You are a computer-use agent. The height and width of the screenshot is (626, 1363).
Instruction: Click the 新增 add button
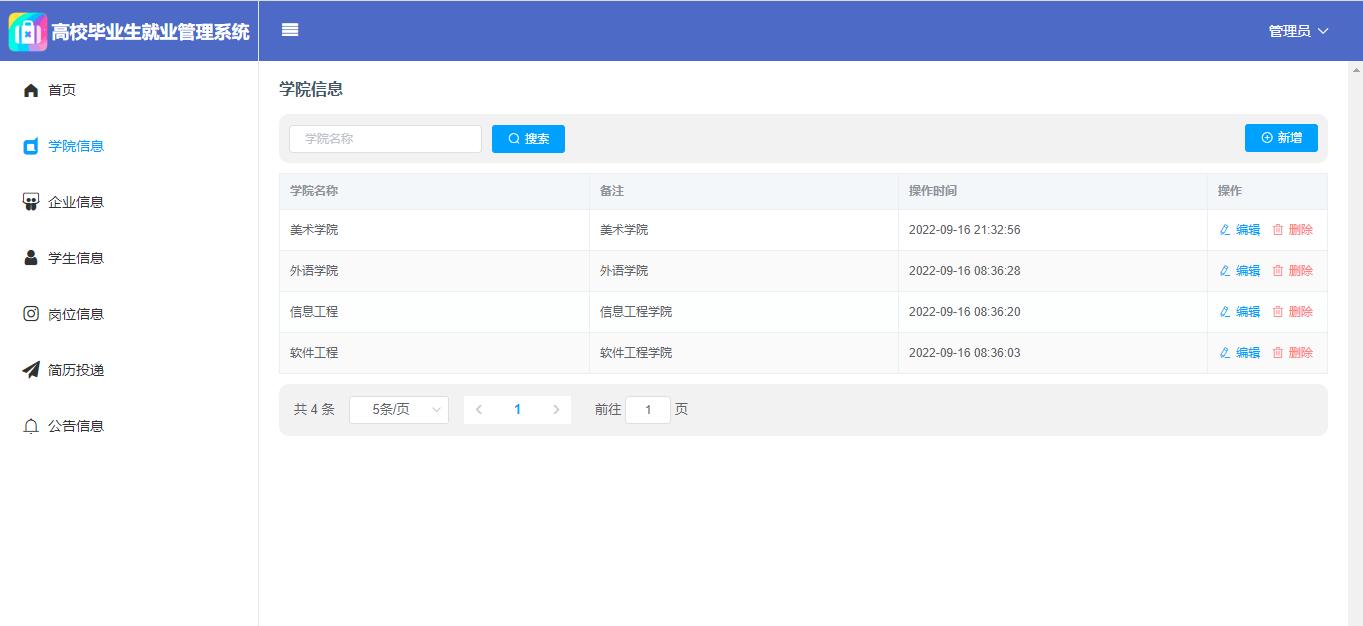(1281, 138)
